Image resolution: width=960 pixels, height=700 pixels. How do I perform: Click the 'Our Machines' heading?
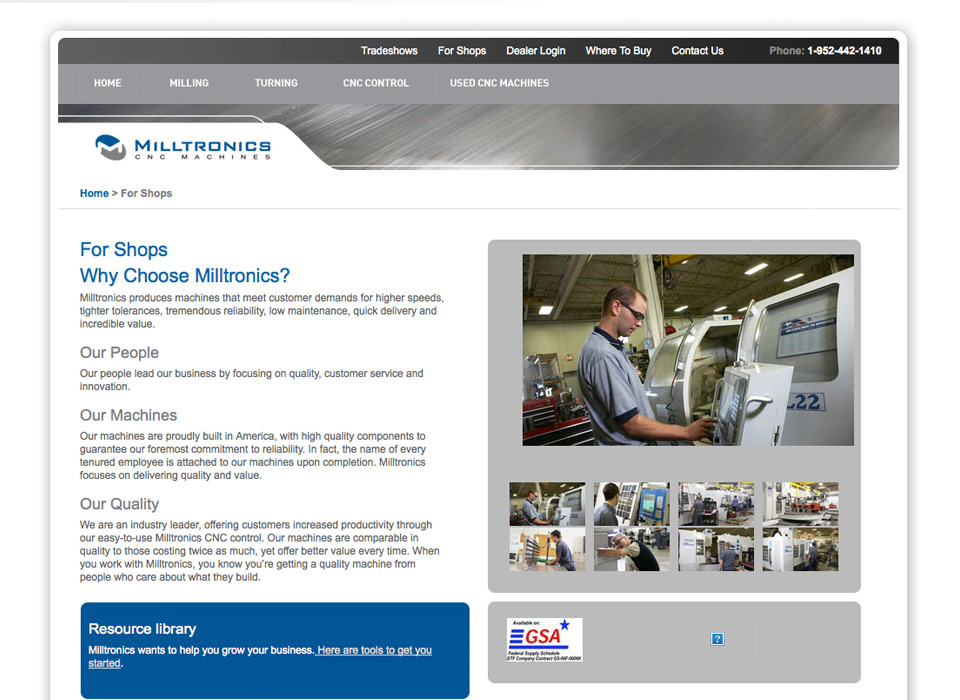point(129,415)
